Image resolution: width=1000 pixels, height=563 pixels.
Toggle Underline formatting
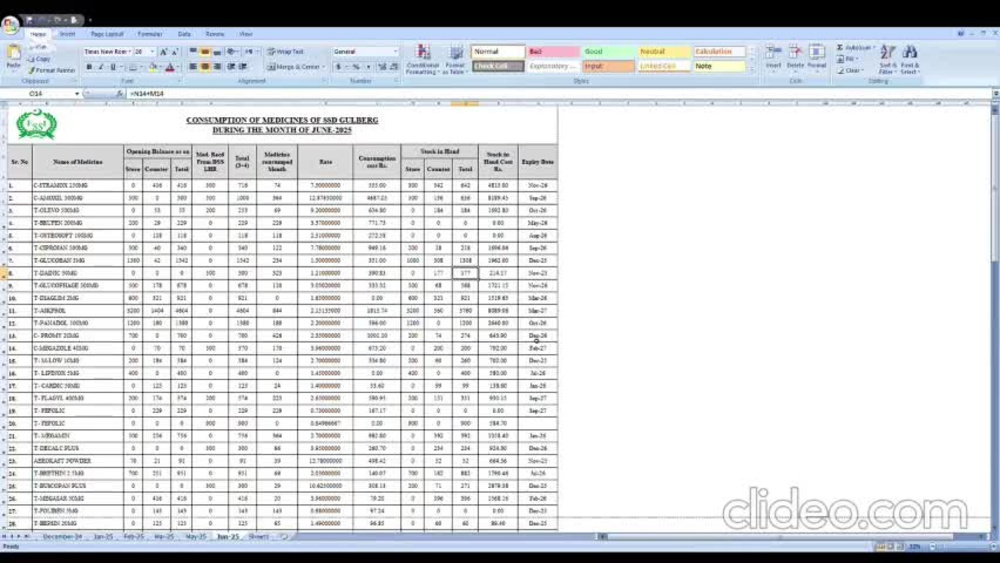[x=113, y=67]
